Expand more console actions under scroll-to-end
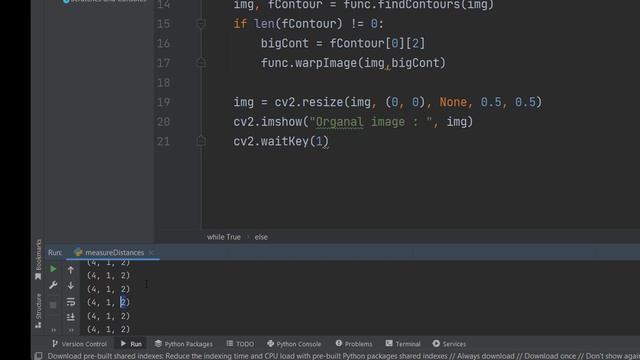This screenshot has width=640, height=360. point(71,330)
